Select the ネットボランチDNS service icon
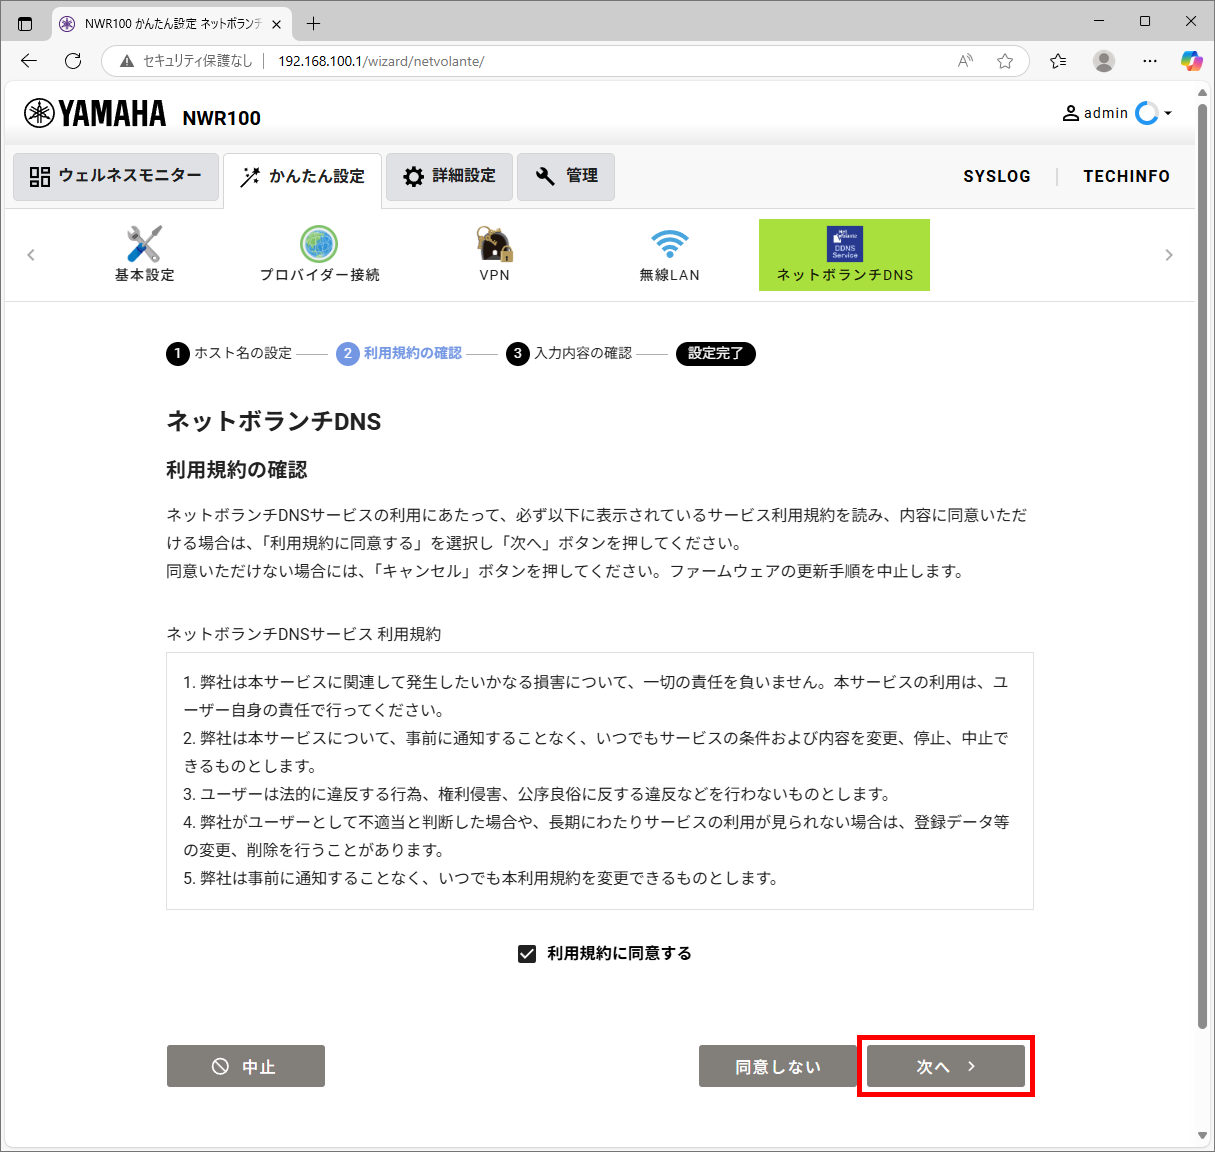The height and width of the screenshot is (1152, 1215). pyautogui.click(x=845, y=244)
